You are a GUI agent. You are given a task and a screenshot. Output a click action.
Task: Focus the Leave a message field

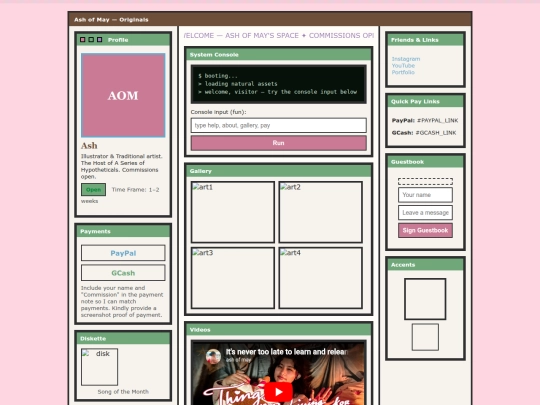425,212
